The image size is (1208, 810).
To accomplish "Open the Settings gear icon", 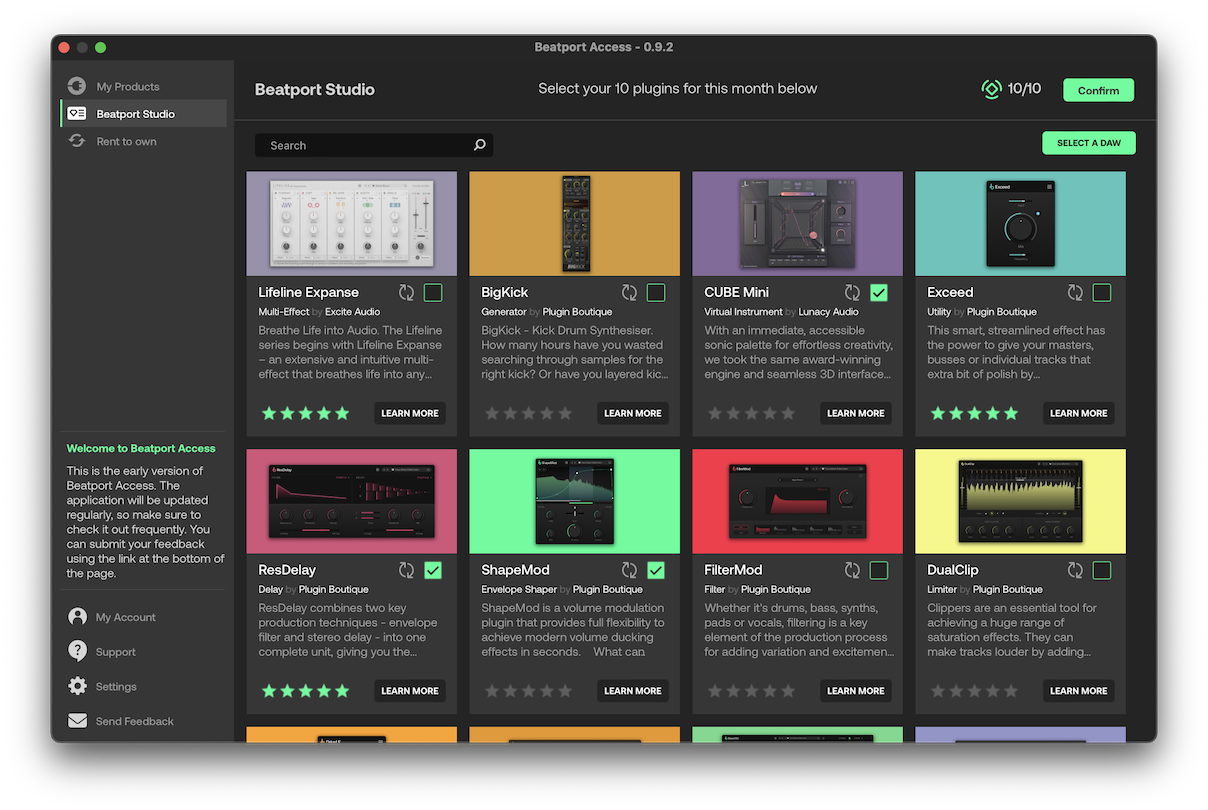I will tap(76, 686).
